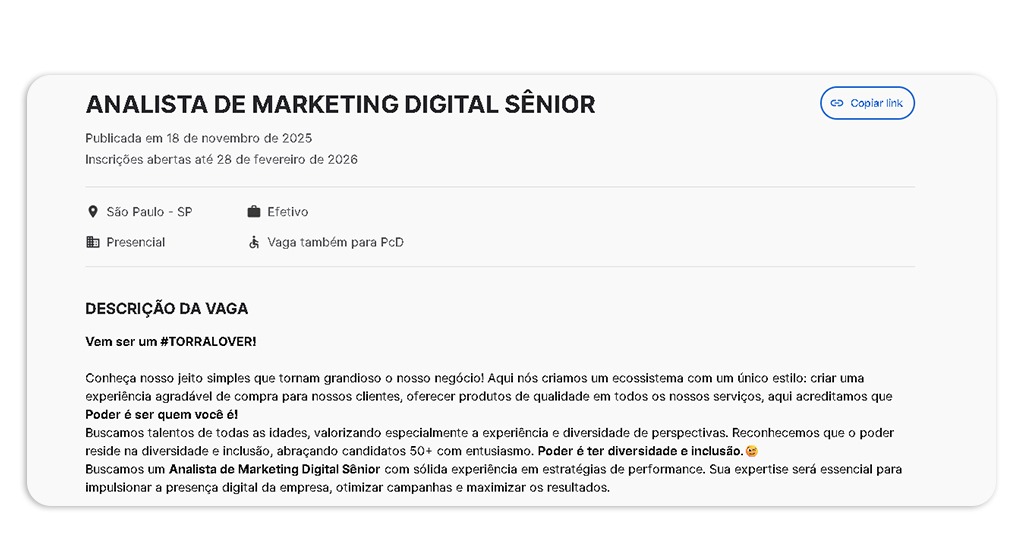Image resolution: width=1024 pixels, height=536 pixels.
Task: Click the publication date text
Action: tap(198, 138)
